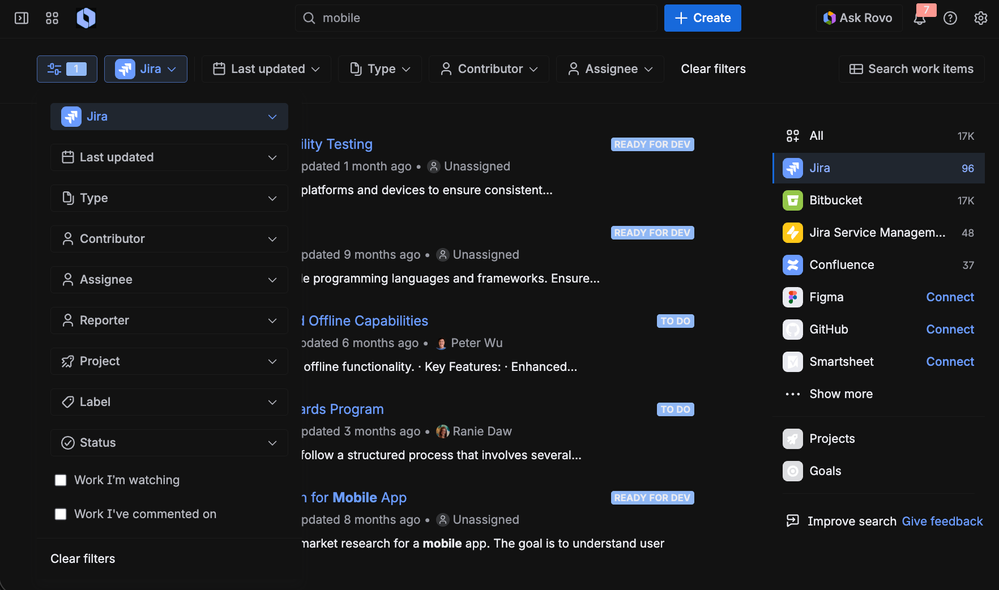Enable the Work I've commented on filter

[x=60, y=513]
